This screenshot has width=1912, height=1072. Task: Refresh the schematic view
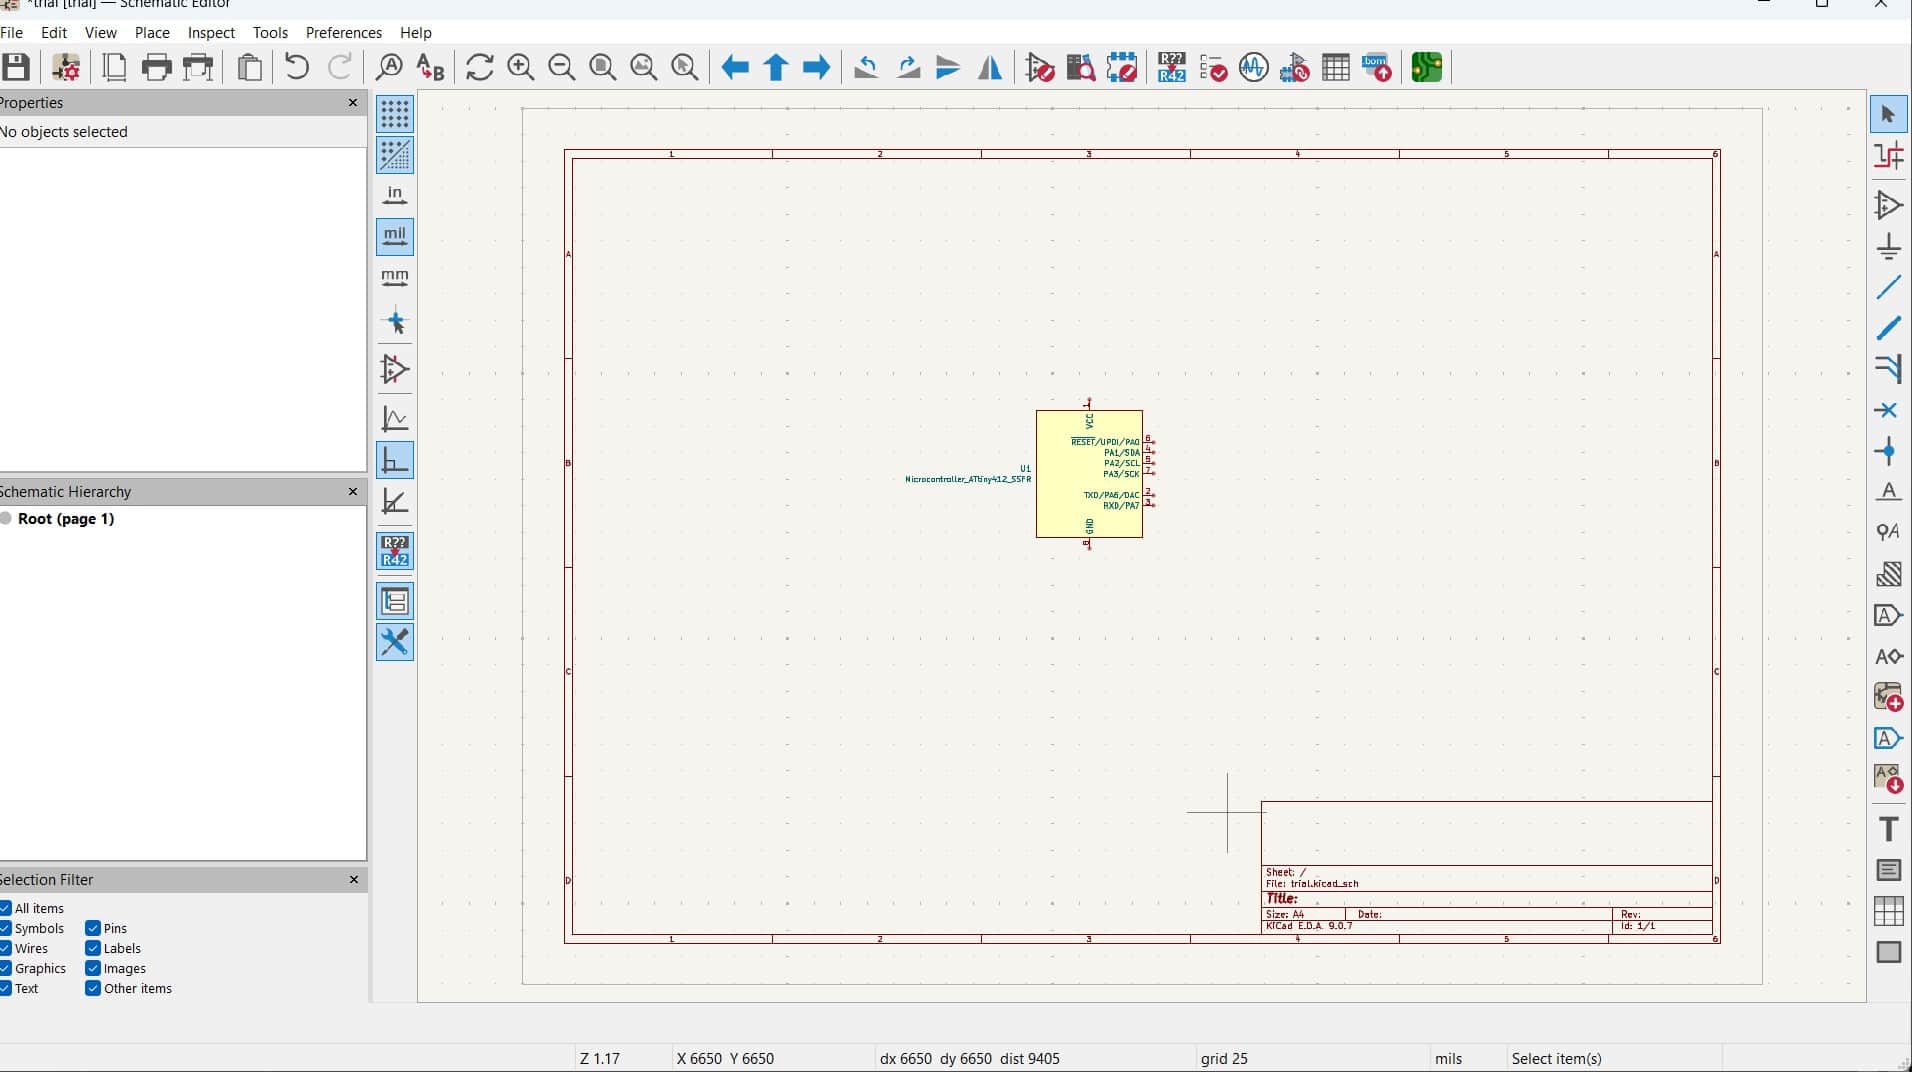[480, 67]
